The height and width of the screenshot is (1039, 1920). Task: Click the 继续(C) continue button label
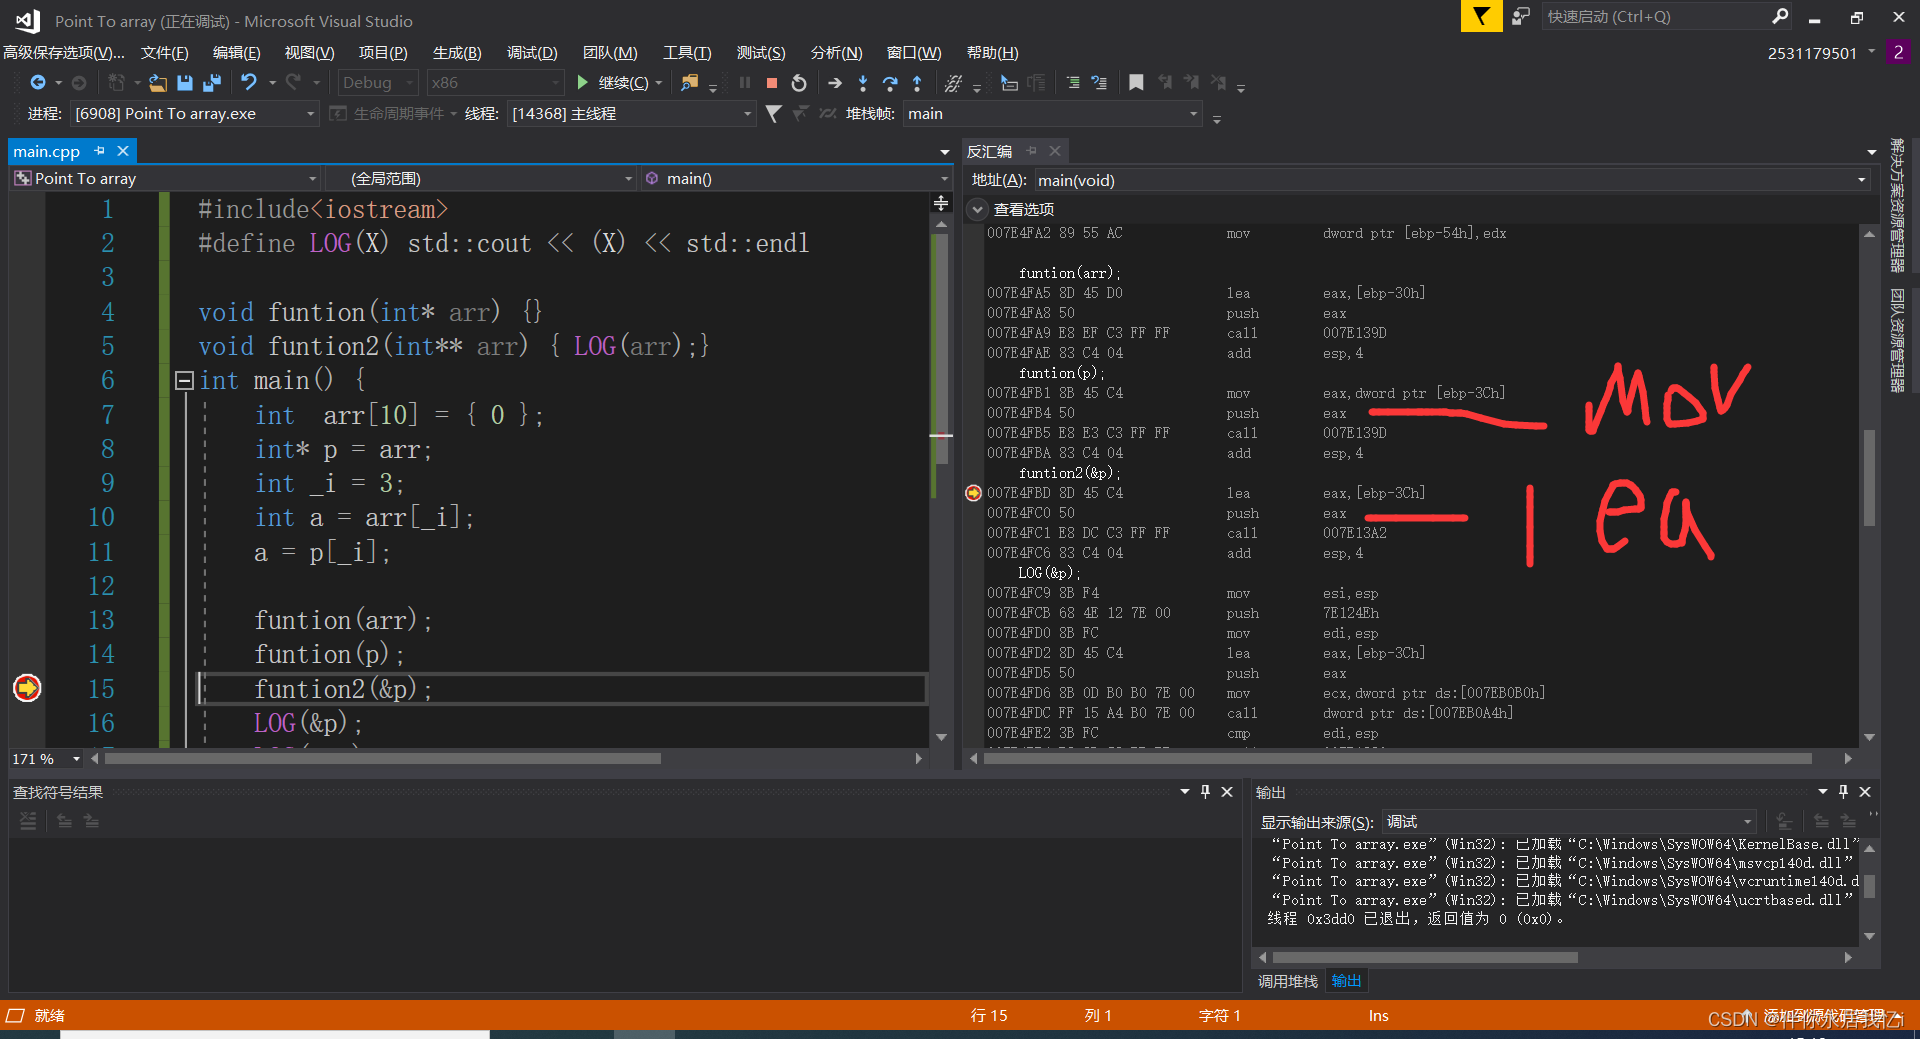pos(623,83)
